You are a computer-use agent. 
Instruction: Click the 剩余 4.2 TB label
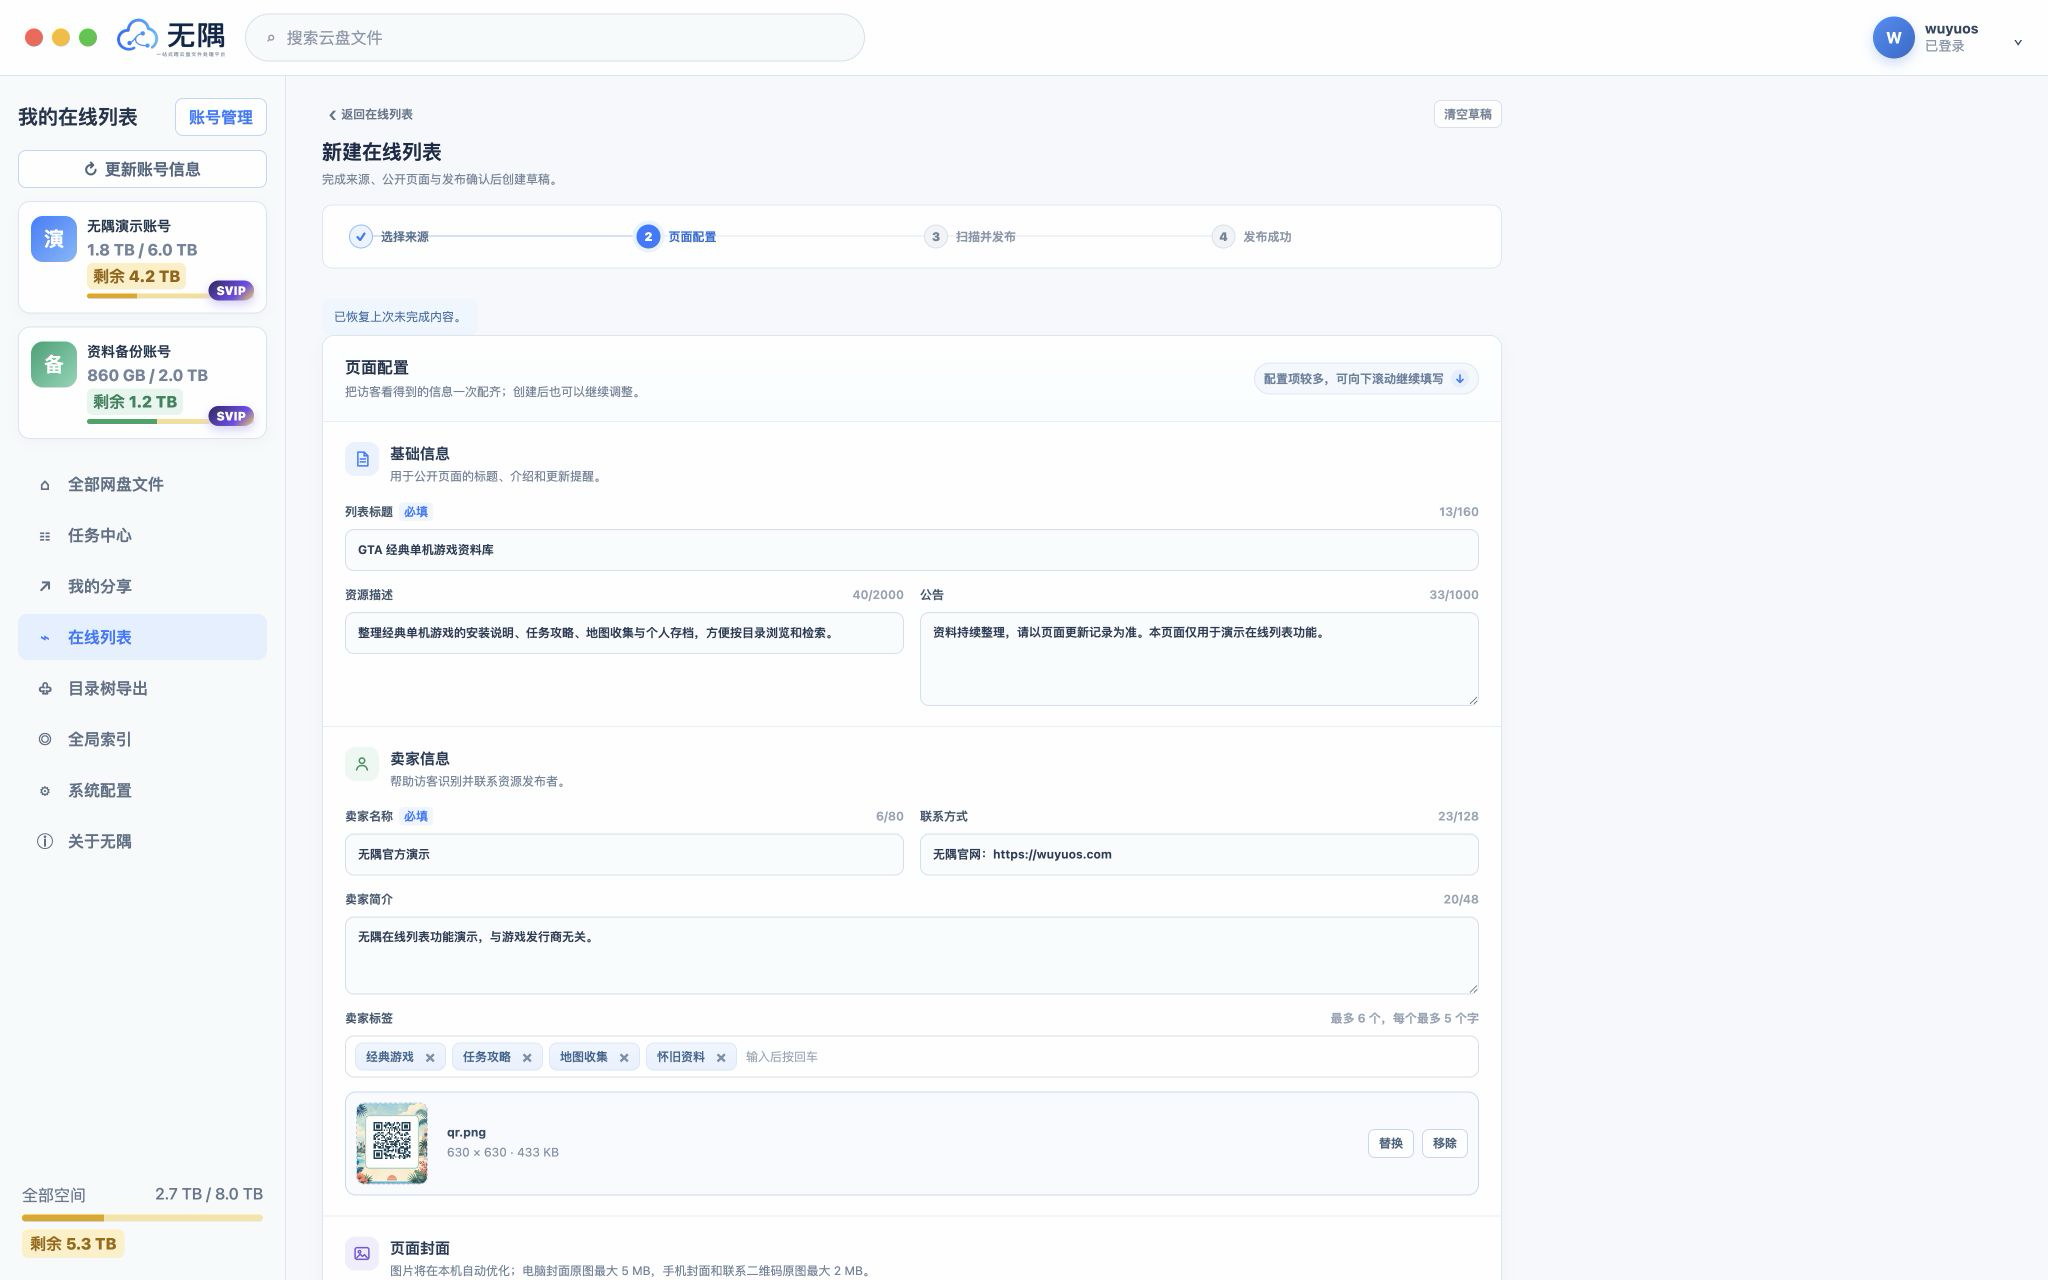click(136, 277)
